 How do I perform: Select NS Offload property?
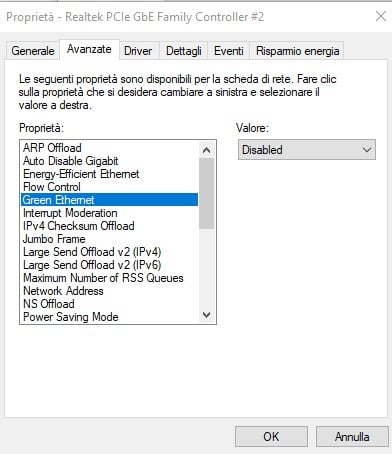(x=110, y=304)
